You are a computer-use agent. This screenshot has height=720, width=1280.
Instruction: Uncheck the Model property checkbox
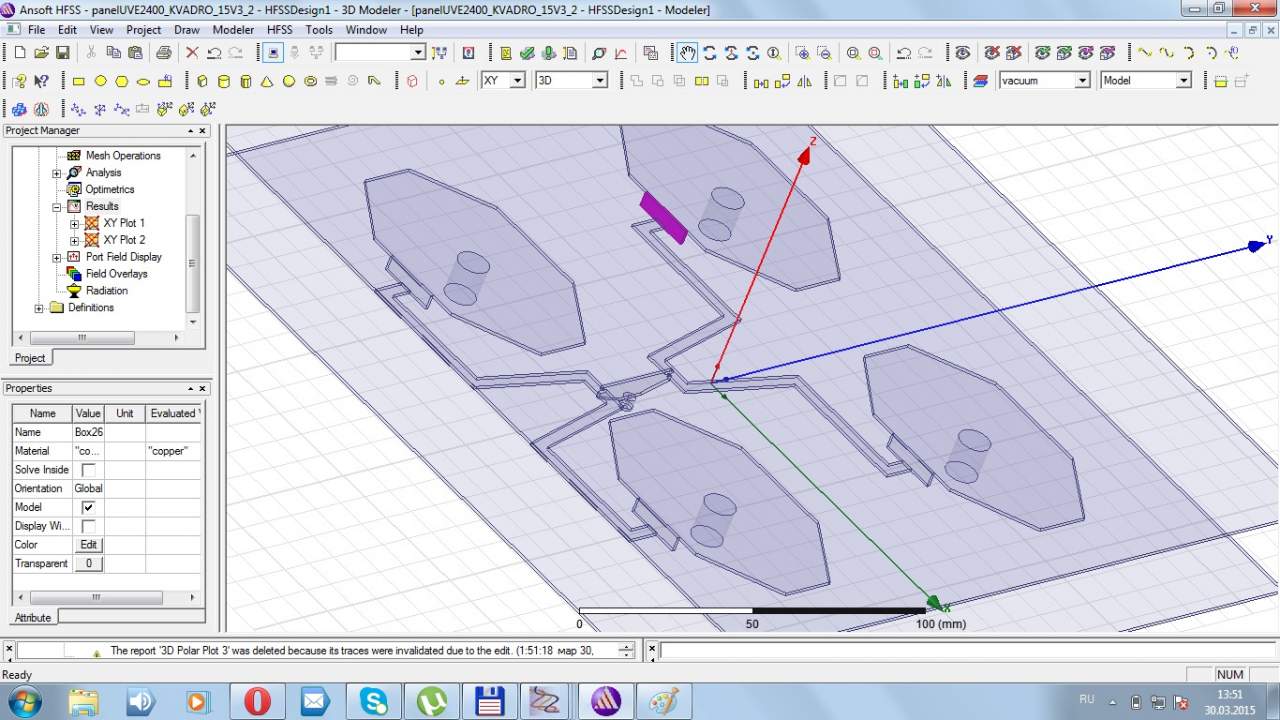(88, 507)
